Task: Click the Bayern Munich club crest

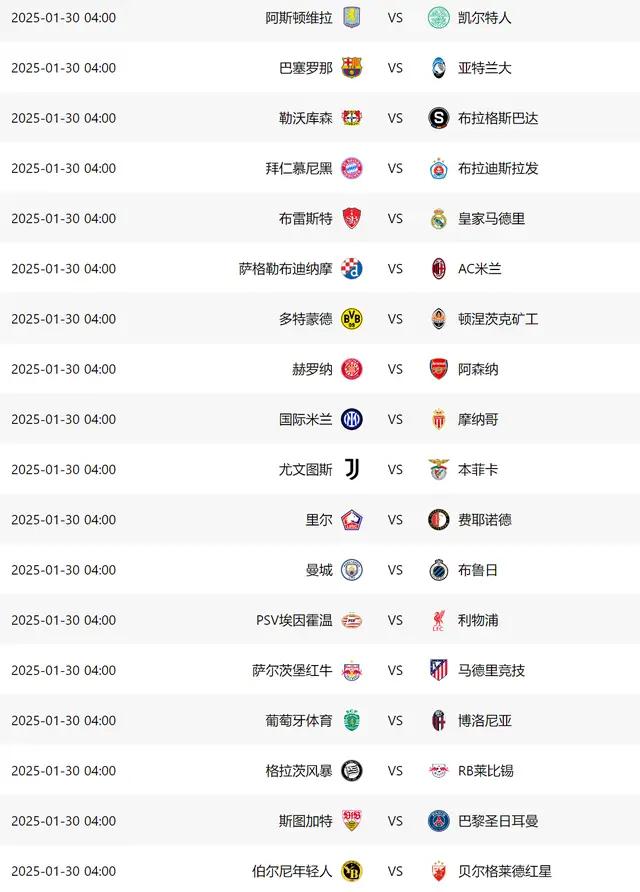Action: pyautogui.click(x=351, y=168)
